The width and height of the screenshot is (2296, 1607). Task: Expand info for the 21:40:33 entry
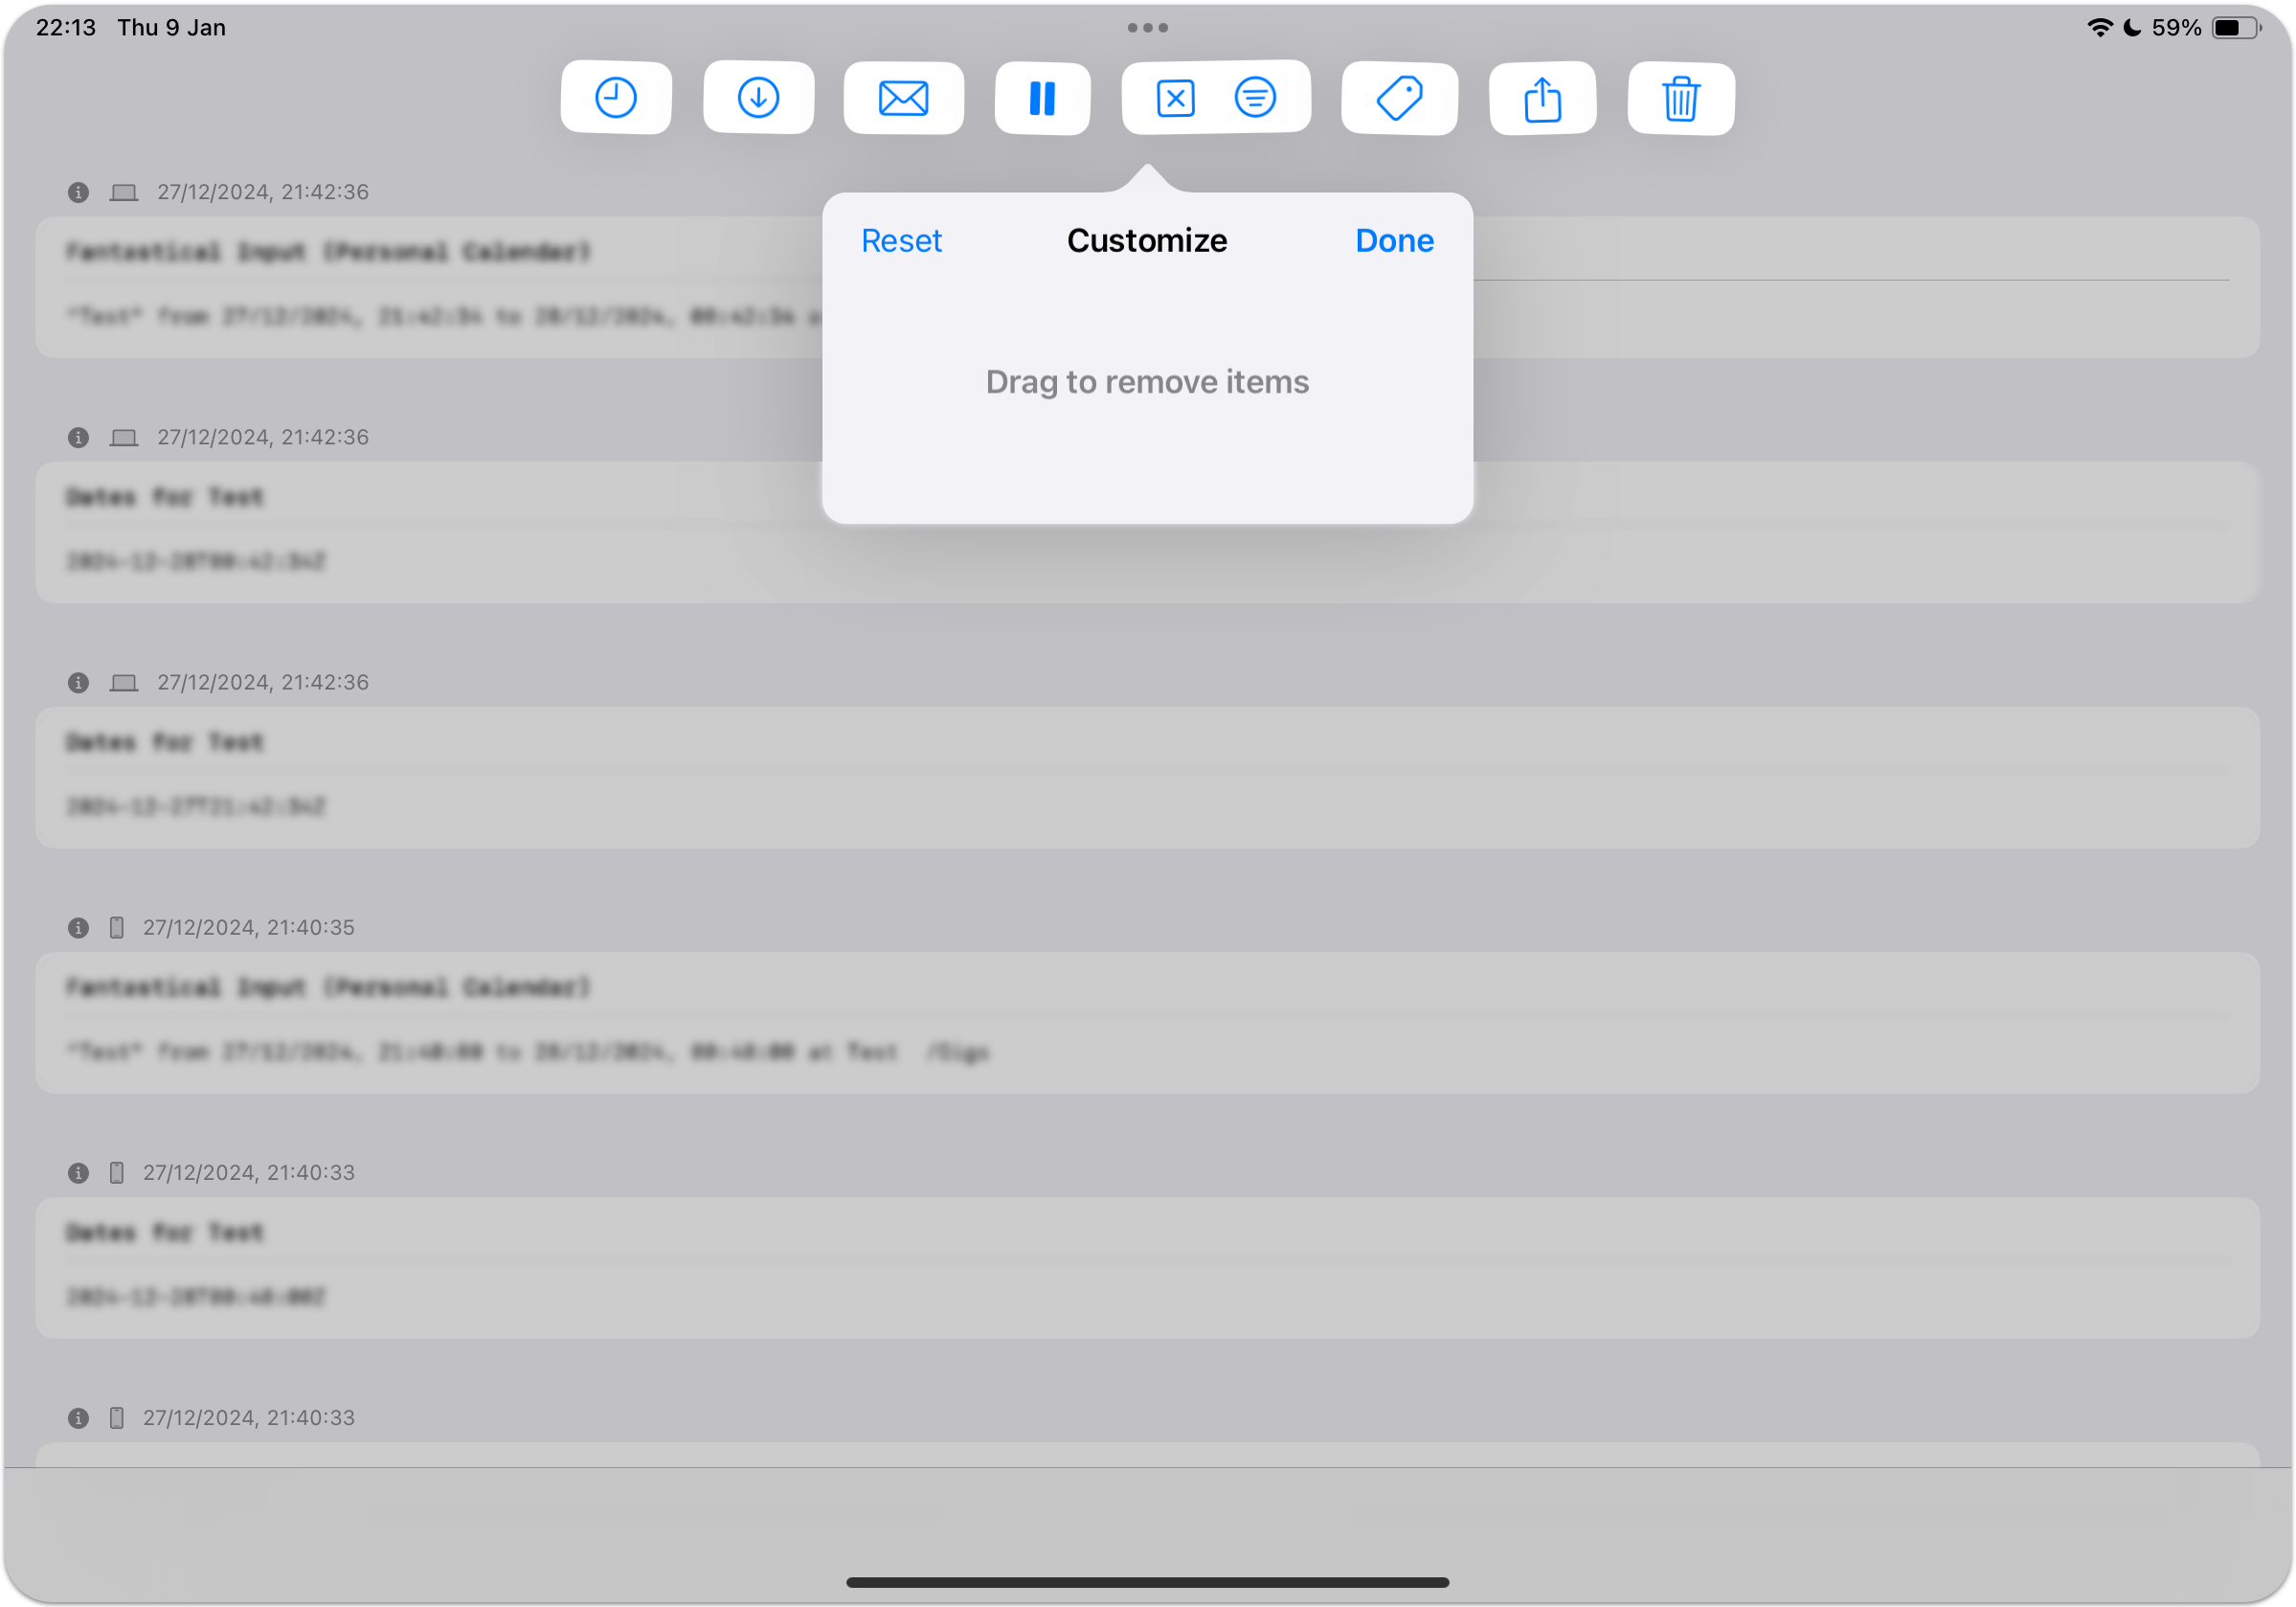78,1172
